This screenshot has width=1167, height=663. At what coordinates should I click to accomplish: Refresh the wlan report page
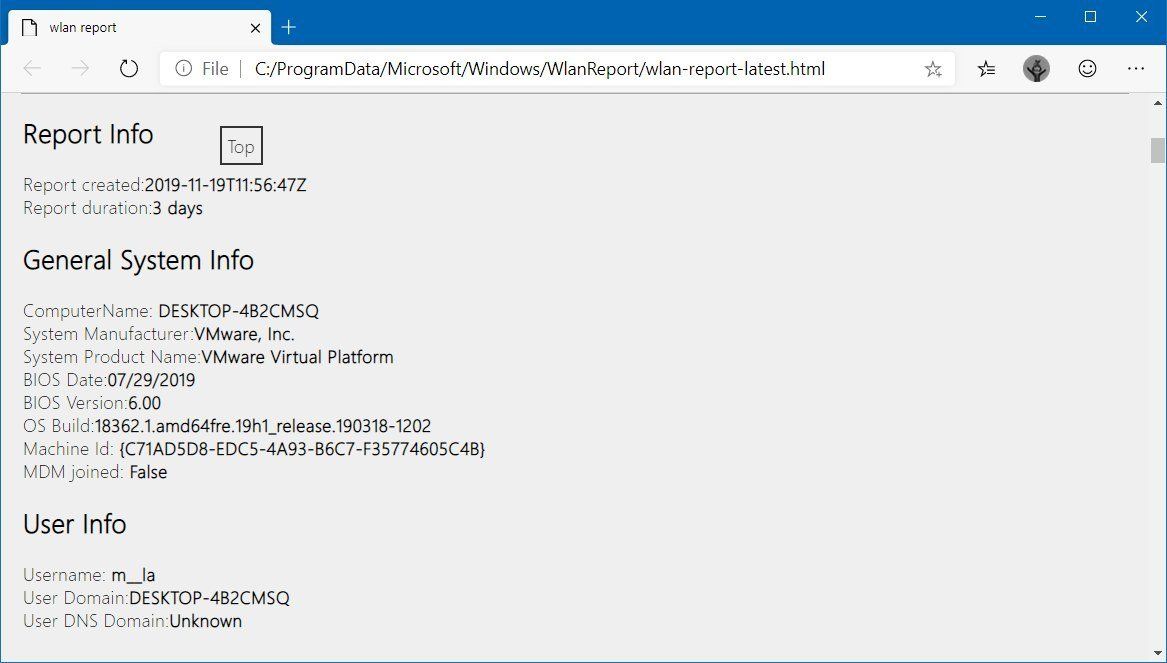click(x=129, y=69)
